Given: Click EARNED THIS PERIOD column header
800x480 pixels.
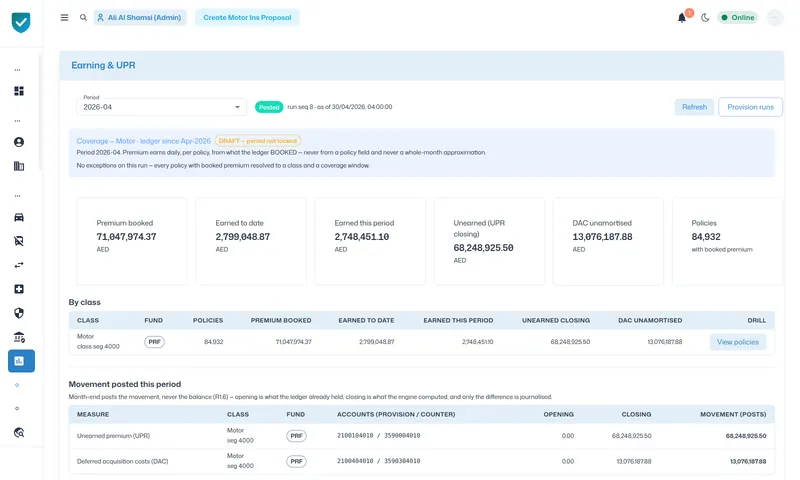Looking at the screenshot, I should point(458,320).
